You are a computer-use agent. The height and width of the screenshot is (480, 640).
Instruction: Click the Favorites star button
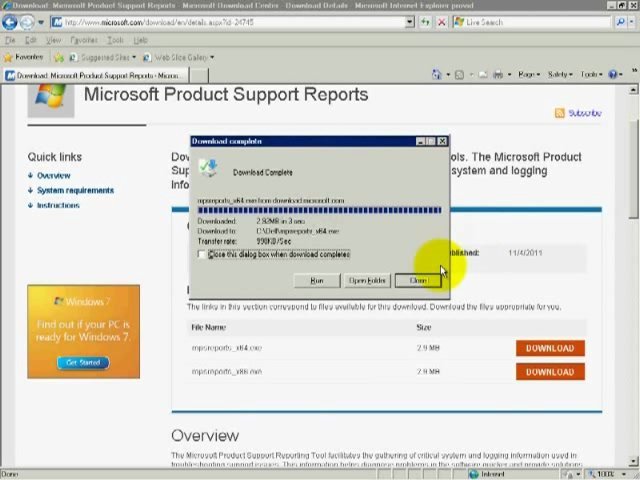23,57
